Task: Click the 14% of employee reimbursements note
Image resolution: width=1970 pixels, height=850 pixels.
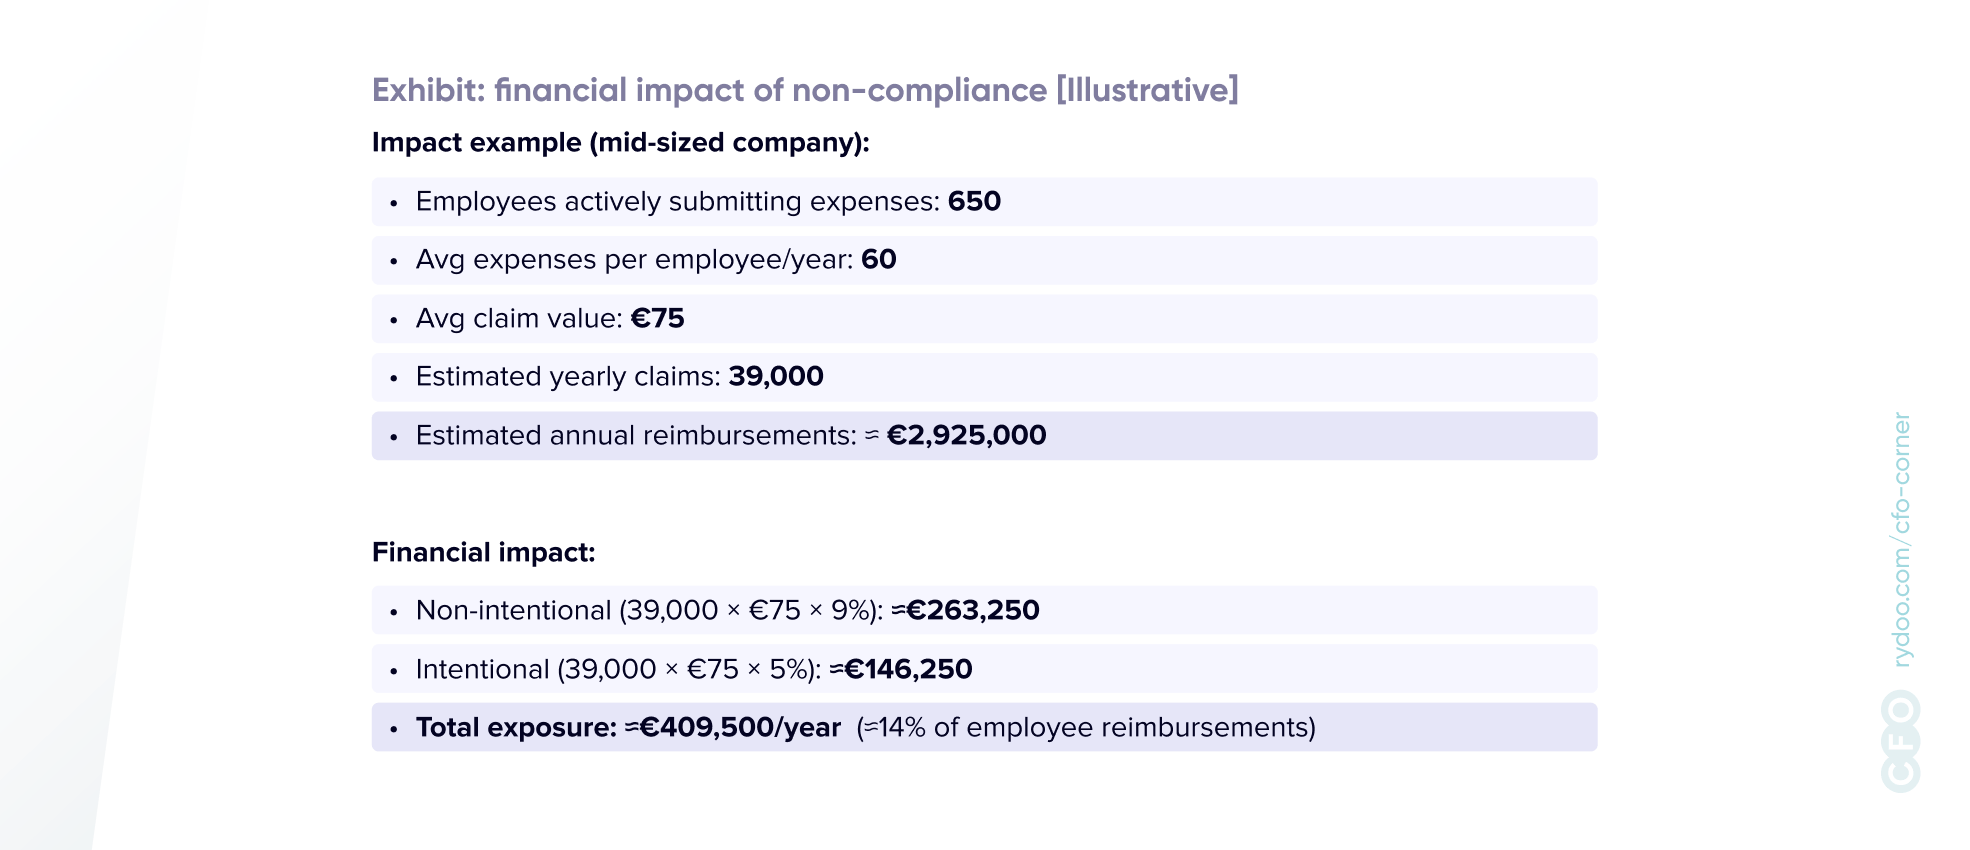Action: tap(1086, 728)
